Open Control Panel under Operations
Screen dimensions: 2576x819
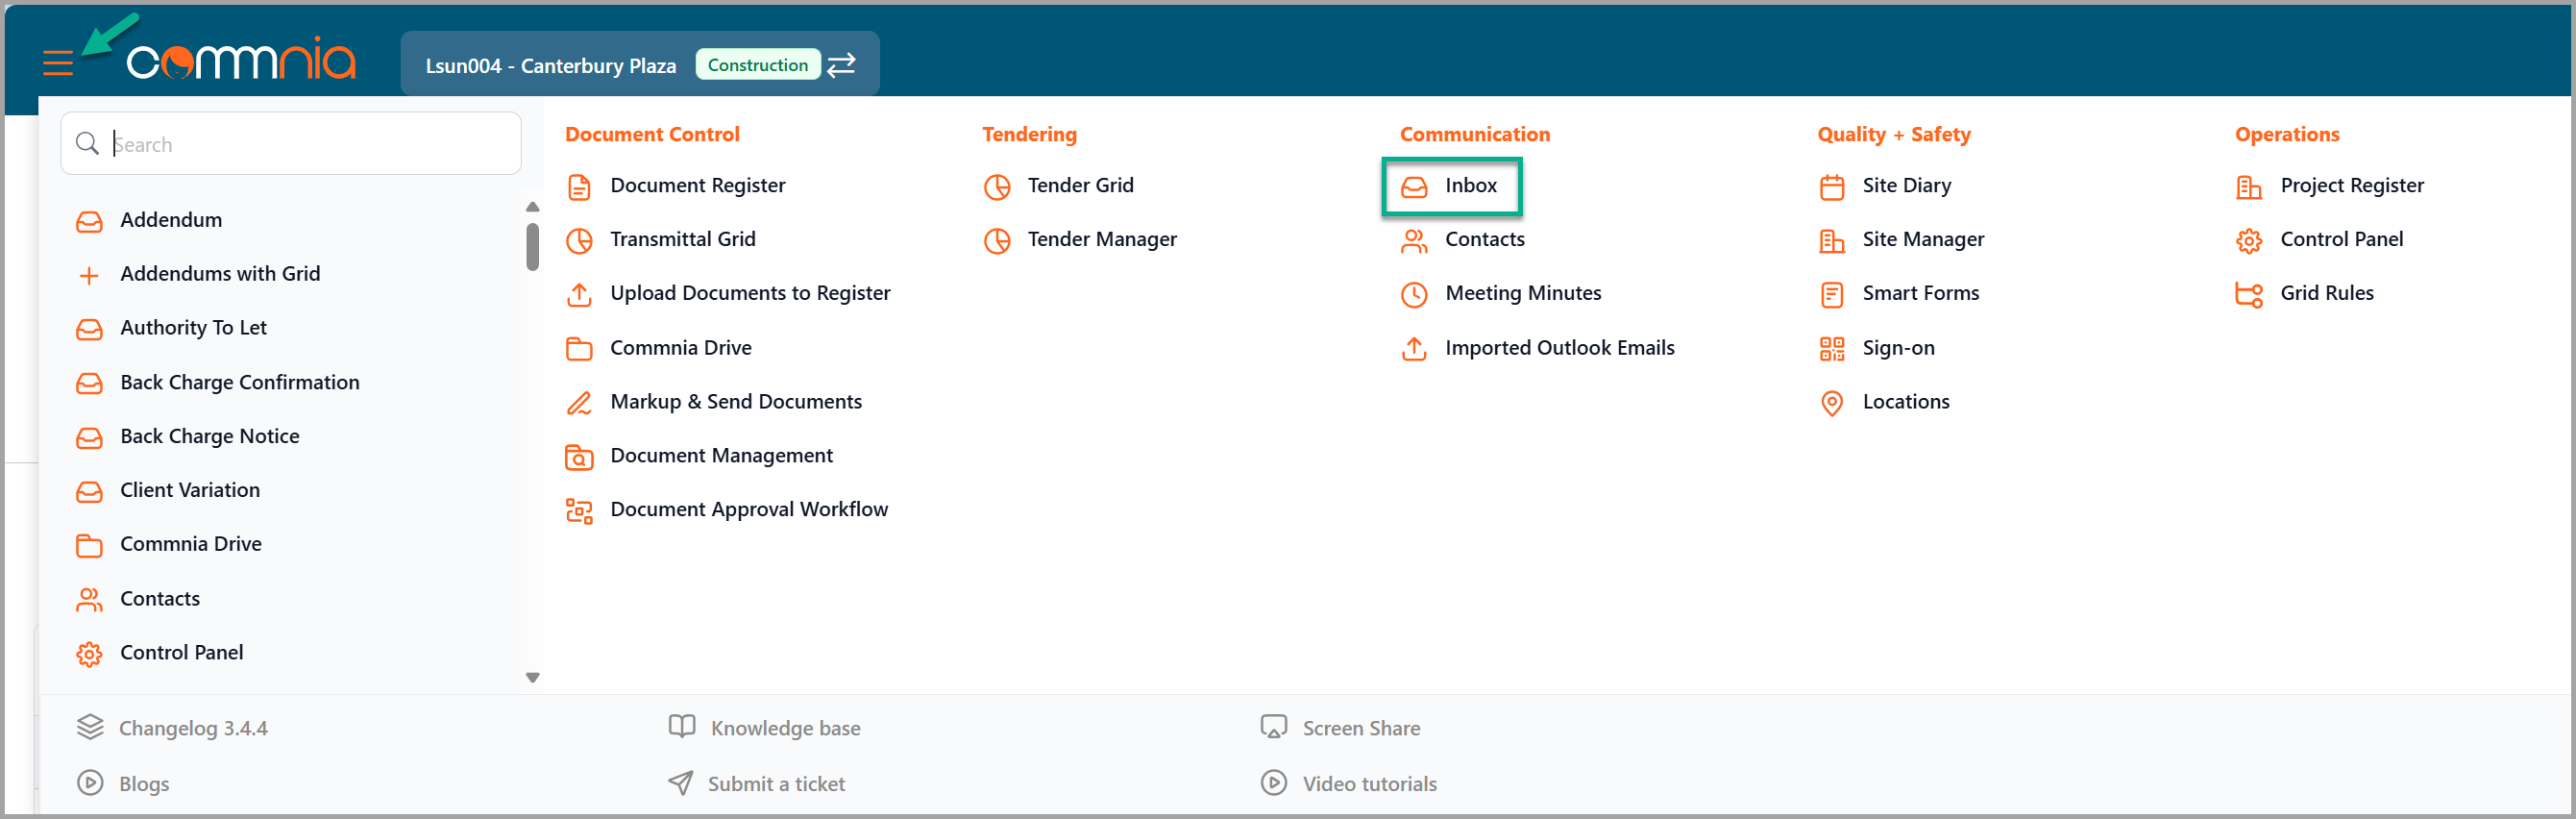tap(2341, 240)
